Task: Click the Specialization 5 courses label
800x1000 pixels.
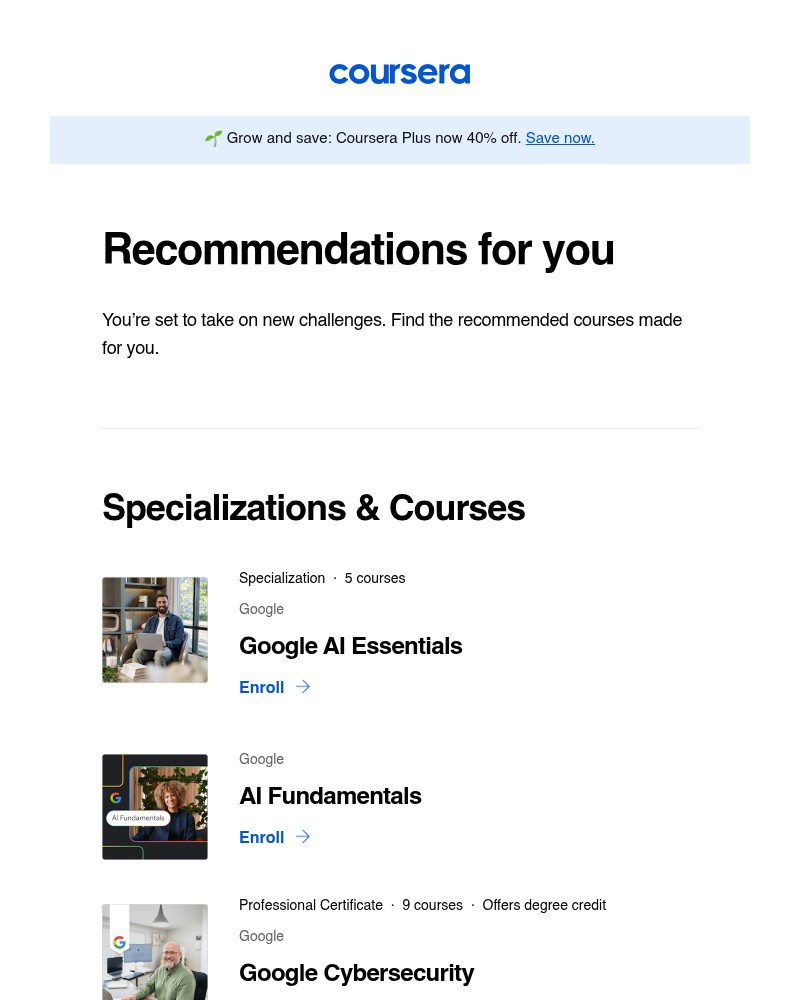Action: point(322,578)
